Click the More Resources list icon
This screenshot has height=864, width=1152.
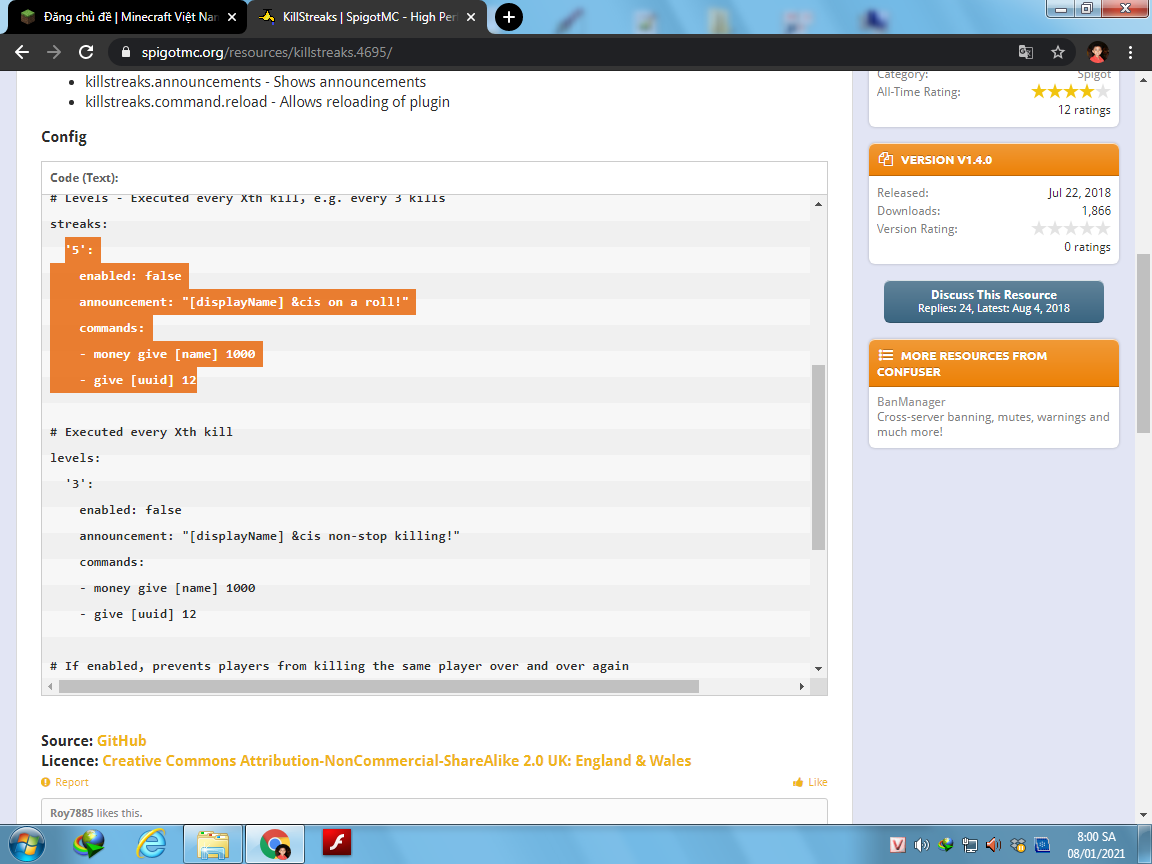885,355
